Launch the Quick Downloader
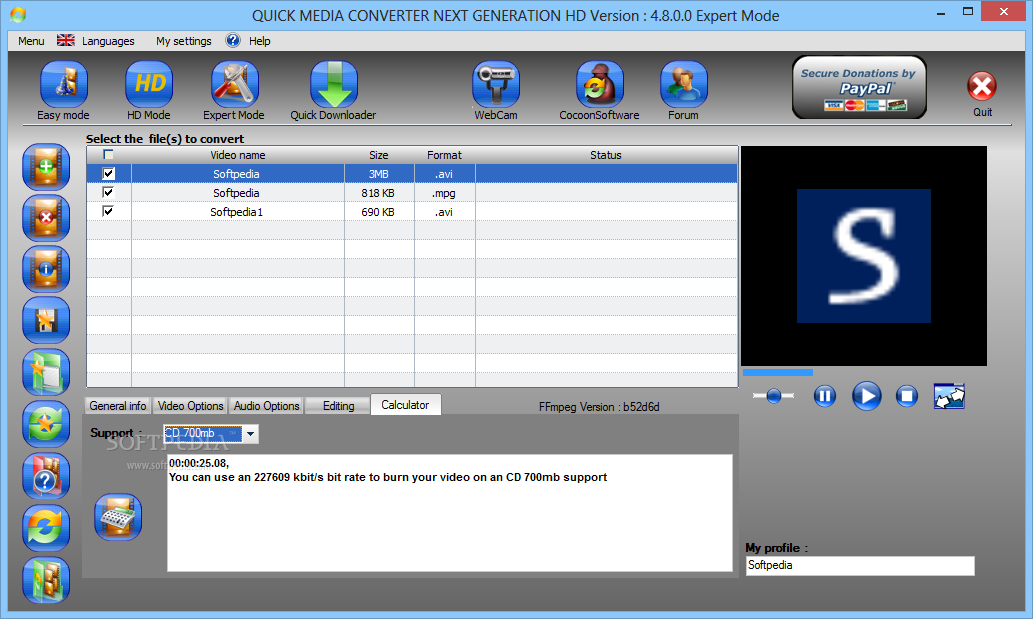Screen dimensions: 1033x619 coord(333,84)
